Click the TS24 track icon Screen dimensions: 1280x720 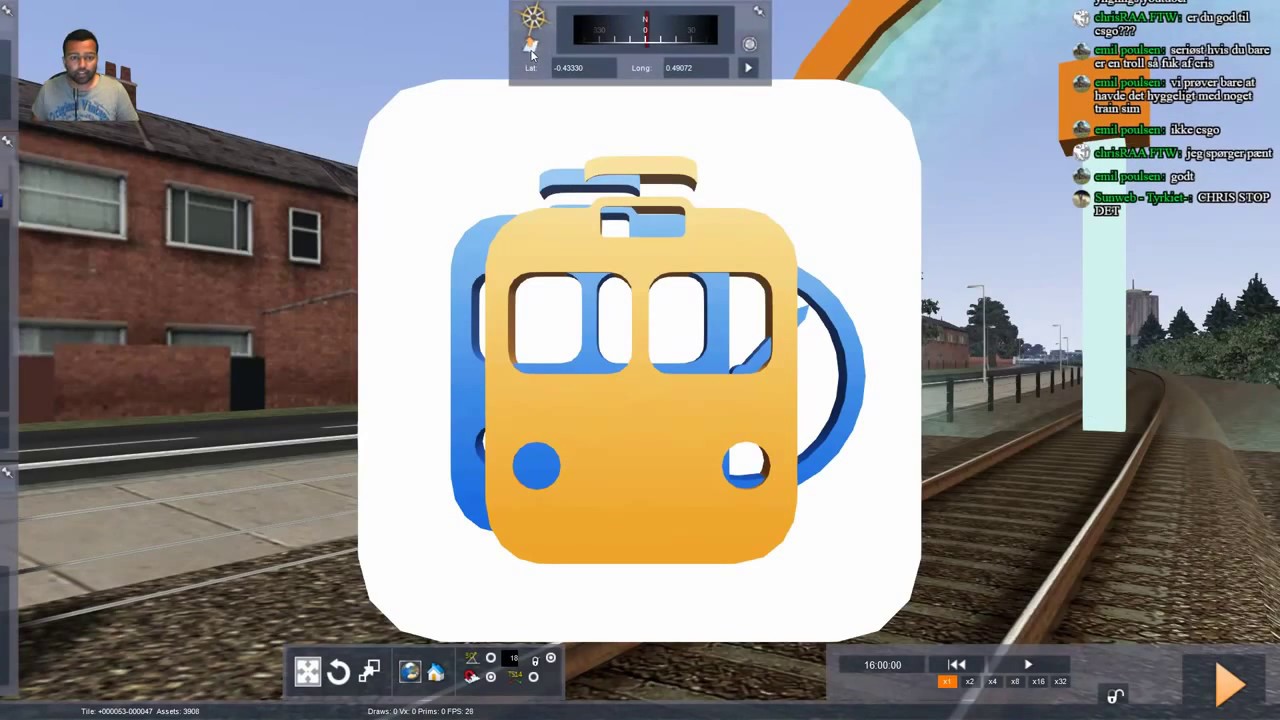515,677
